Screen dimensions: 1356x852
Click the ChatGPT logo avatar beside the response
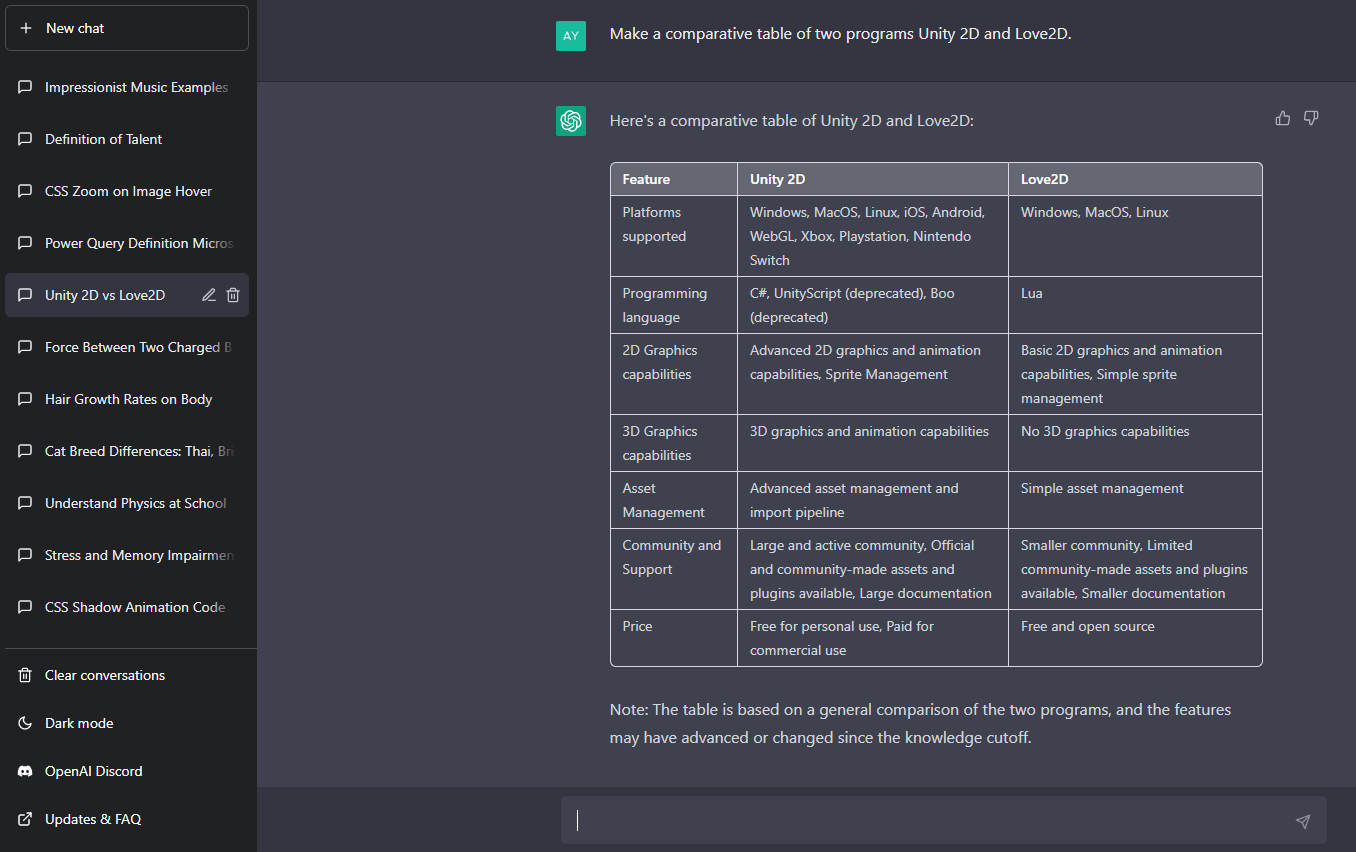click(x=571, y=121)
